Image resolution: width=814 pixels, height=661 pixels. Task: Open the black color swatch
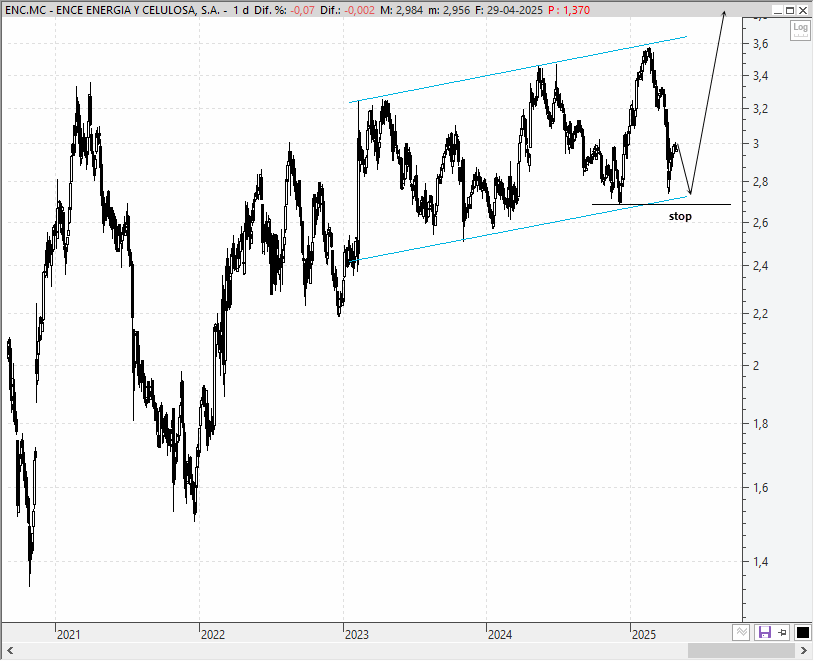coord(803,632)
